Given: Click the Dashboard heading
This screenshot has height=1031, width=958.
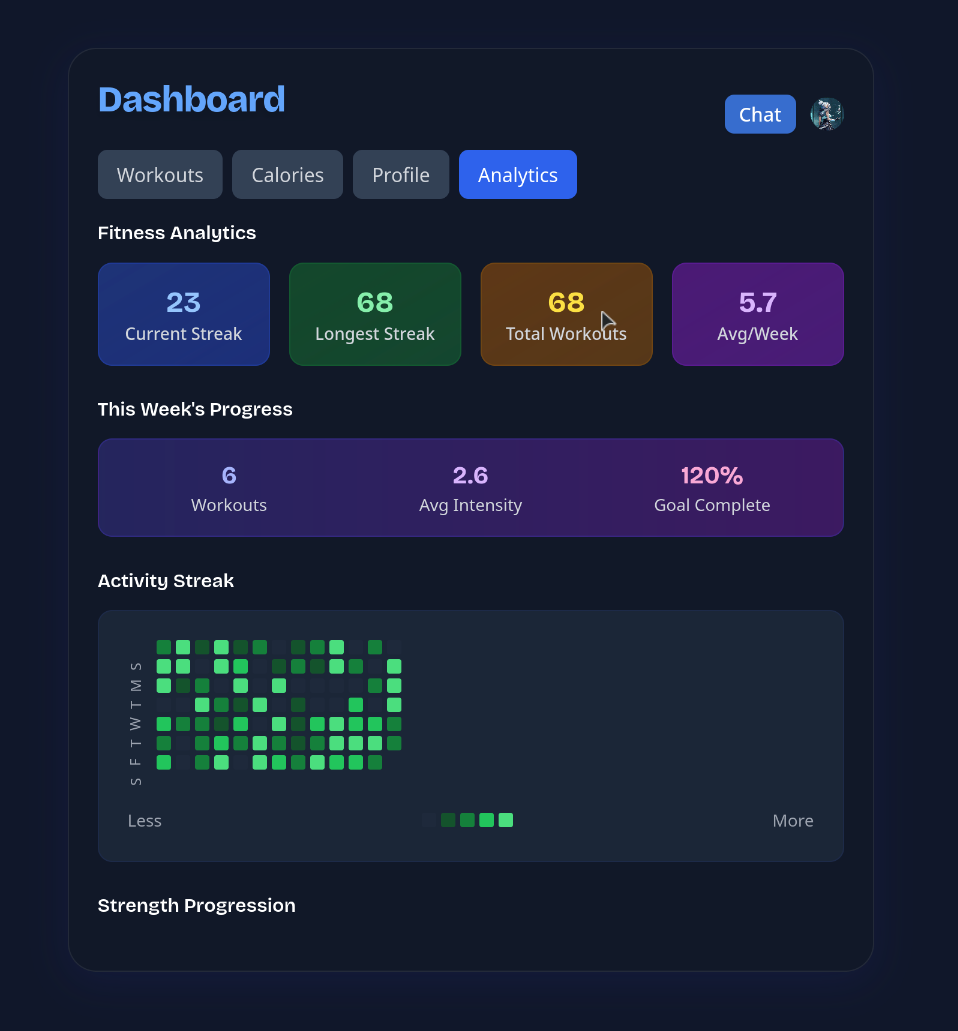Looking at the screenshot, I should click(191, 100).
